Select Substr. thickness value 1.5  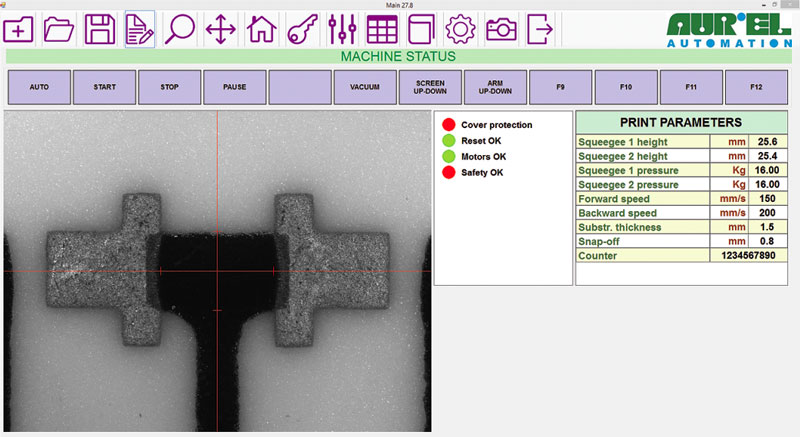(x=767, y=227)
